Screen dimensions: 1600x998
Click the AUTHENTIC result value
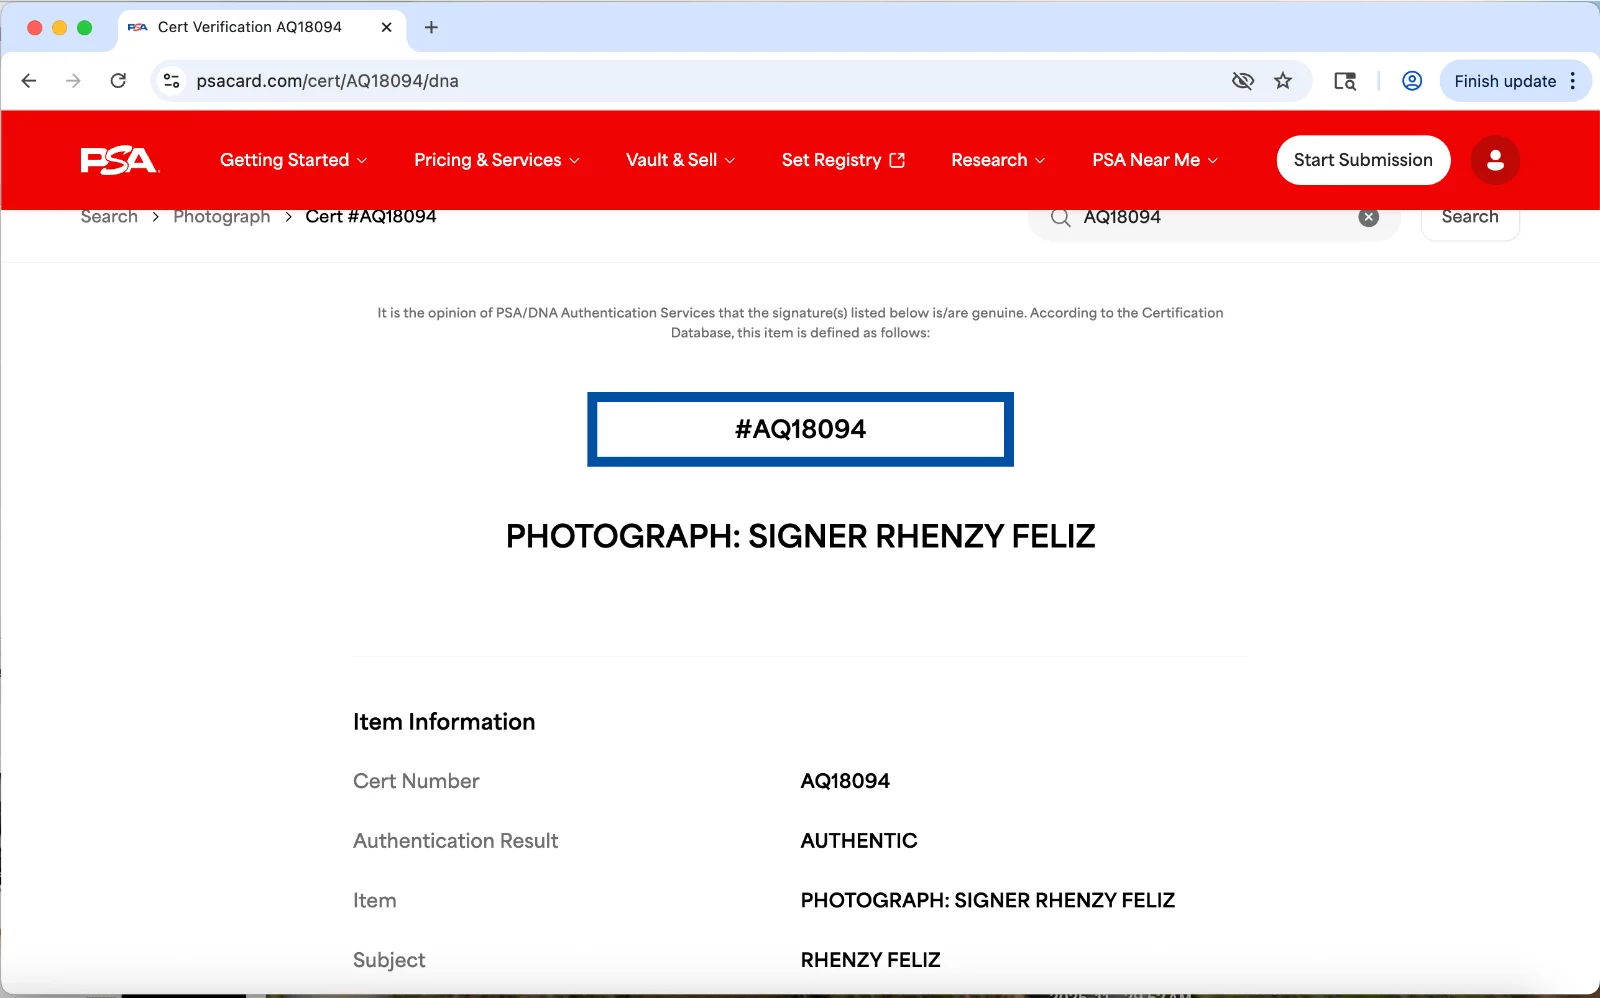tap(859, 841)
